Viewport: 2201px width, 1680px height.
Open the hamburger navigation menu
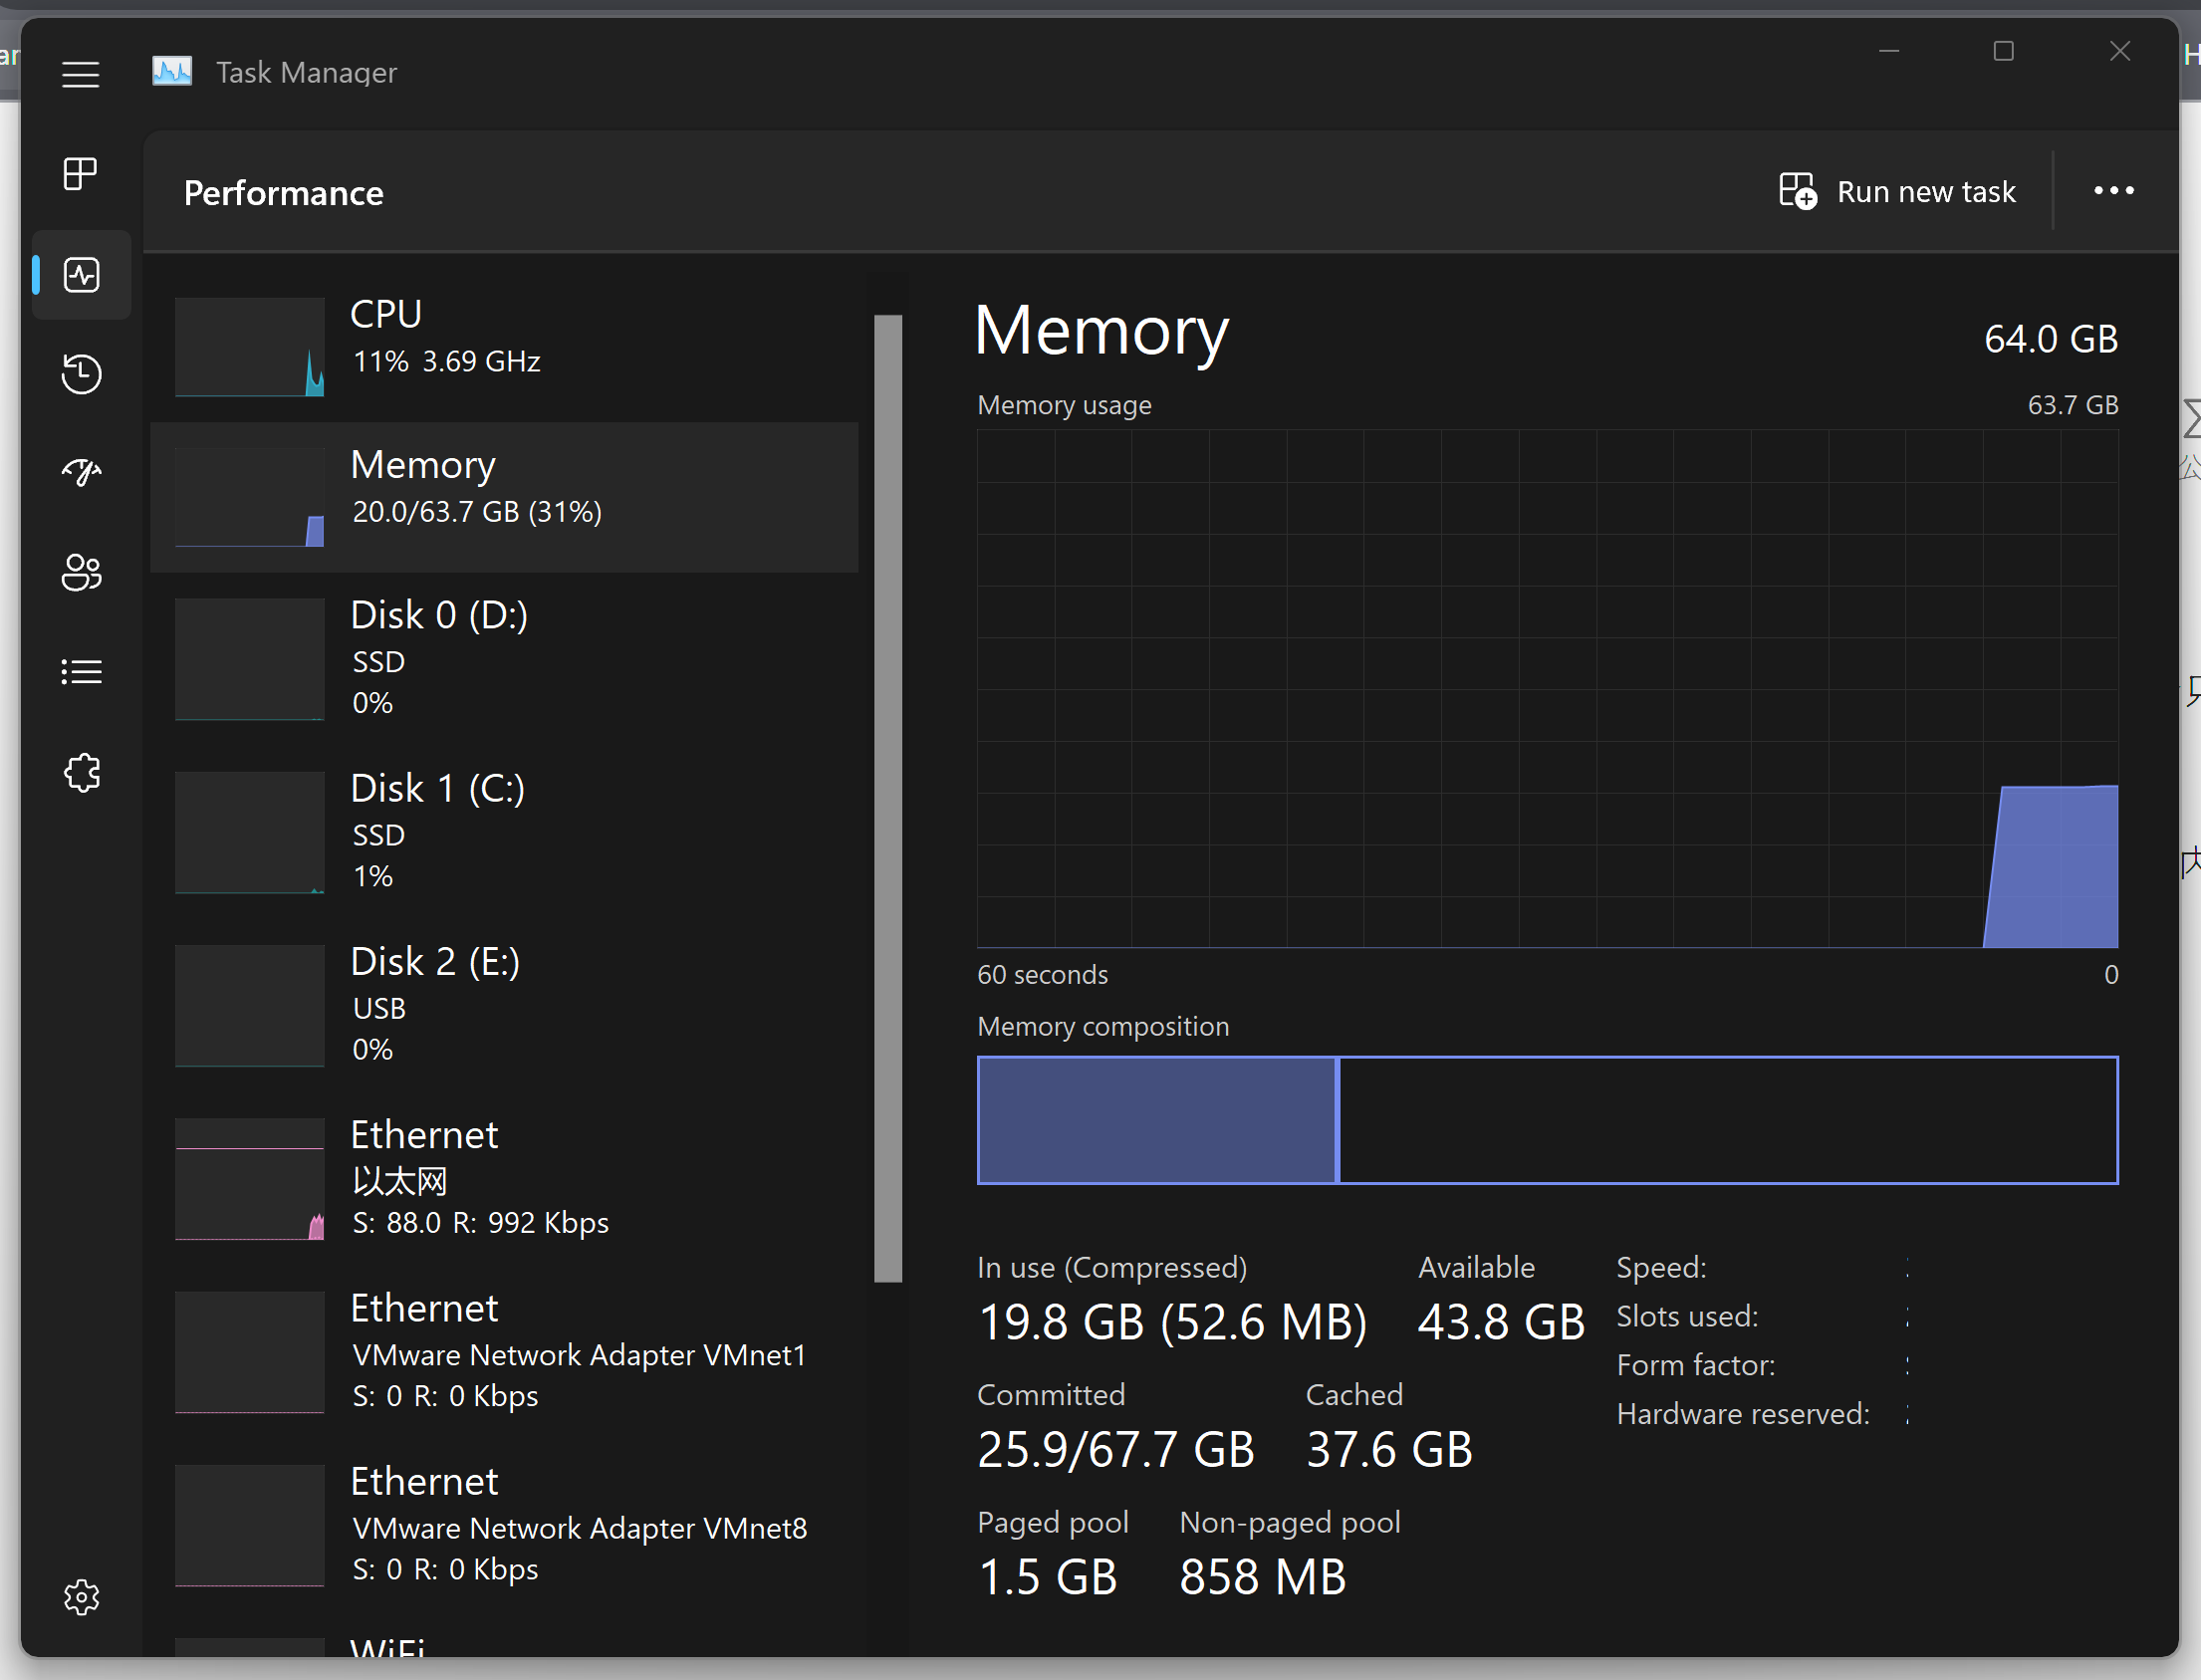[80, 74]
